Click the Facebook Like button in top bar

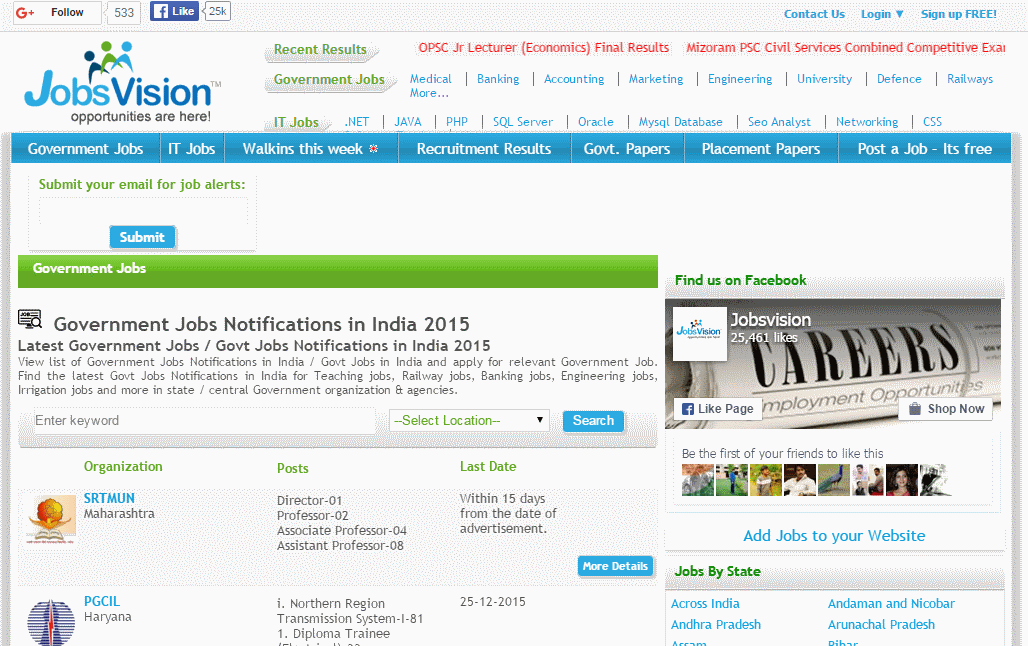(x=174, y=11)
